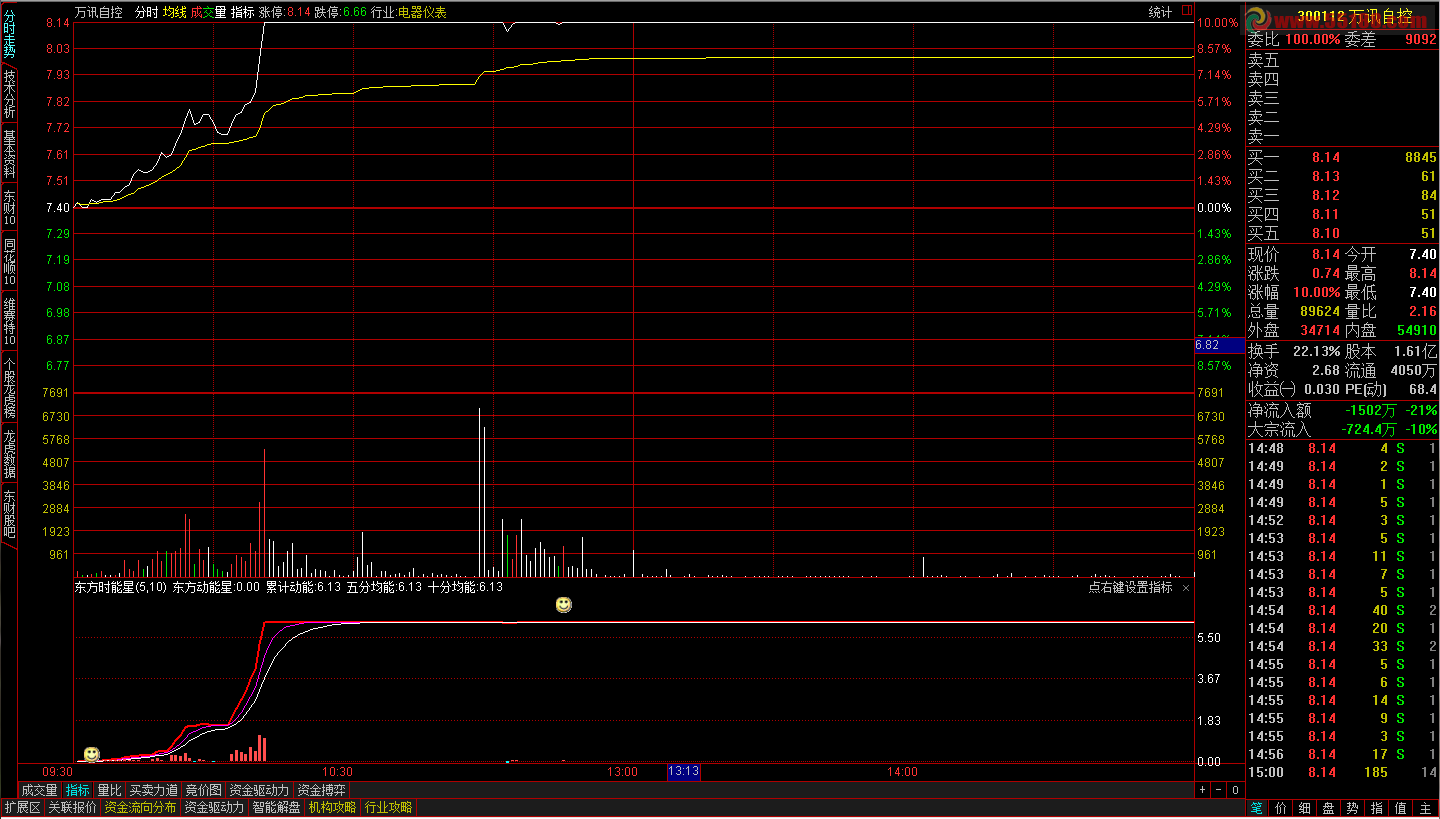Click the plus button to add indicator pane

[x=1202, y=790]
